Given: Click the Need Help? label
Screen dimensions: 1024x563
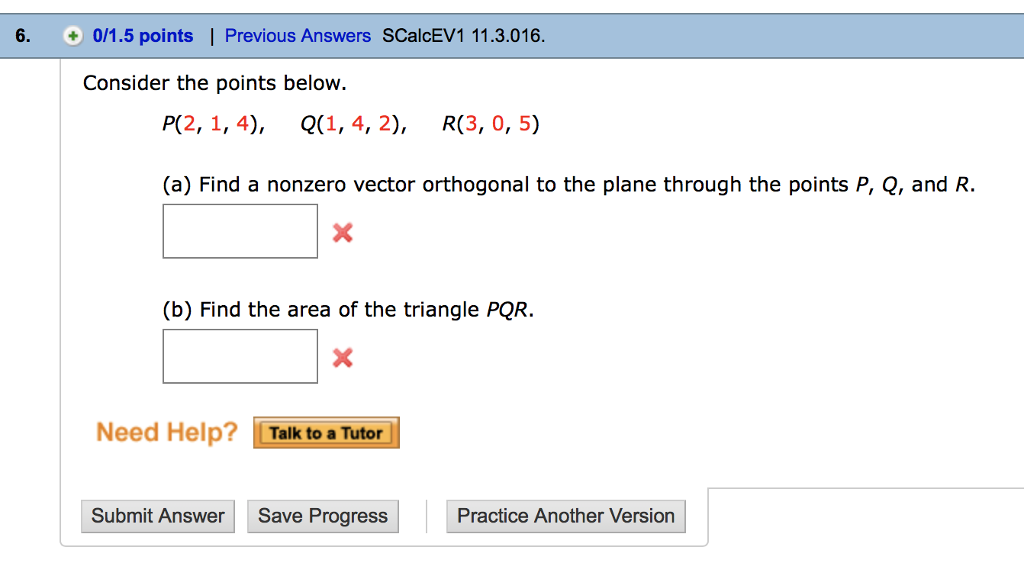Looking at the screenshot, I should click(x=167, y=432).
